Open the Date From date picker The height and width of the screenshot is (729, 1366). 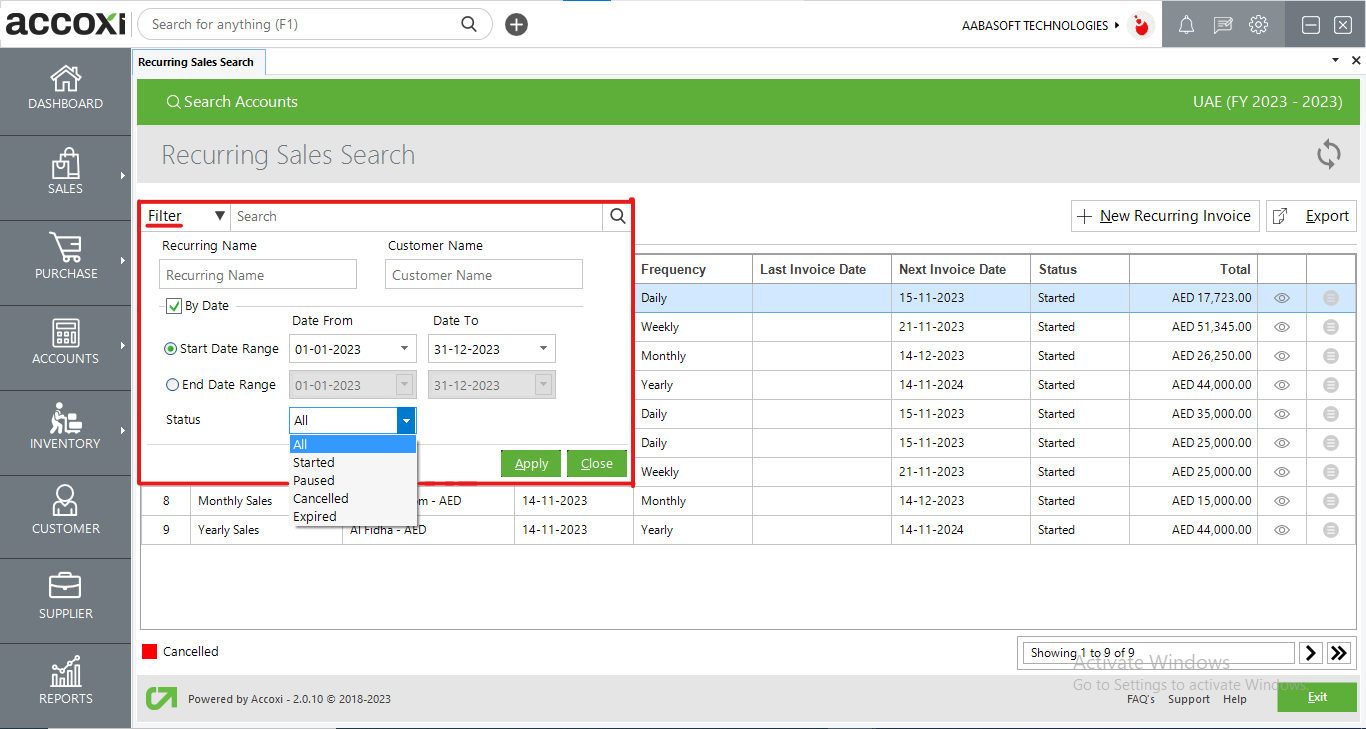(x=404, y=348)
